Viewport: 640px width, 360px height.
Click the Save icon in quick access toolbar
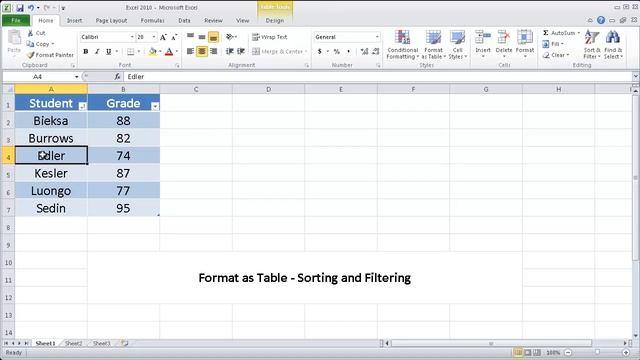pos(20,8)
